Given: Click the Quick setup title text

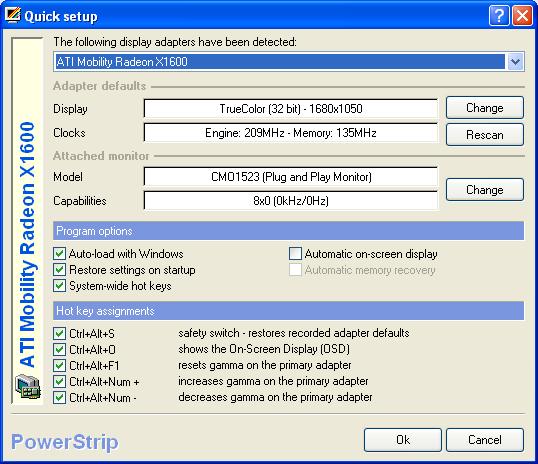Looking at the screenshot, I should coord(61,16).
